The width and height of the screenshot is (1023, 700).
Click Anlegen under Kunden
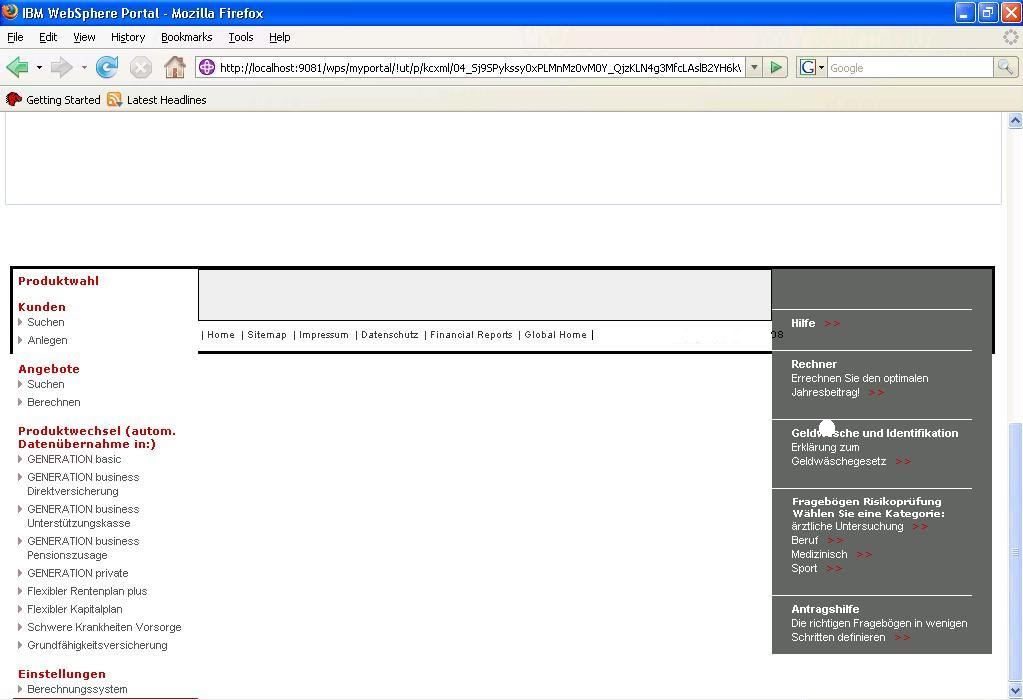click(47, 340)
